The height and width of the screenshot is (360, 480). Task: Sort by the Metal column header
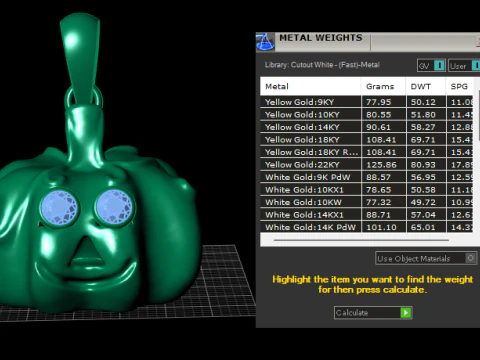(x=310, y=86)
